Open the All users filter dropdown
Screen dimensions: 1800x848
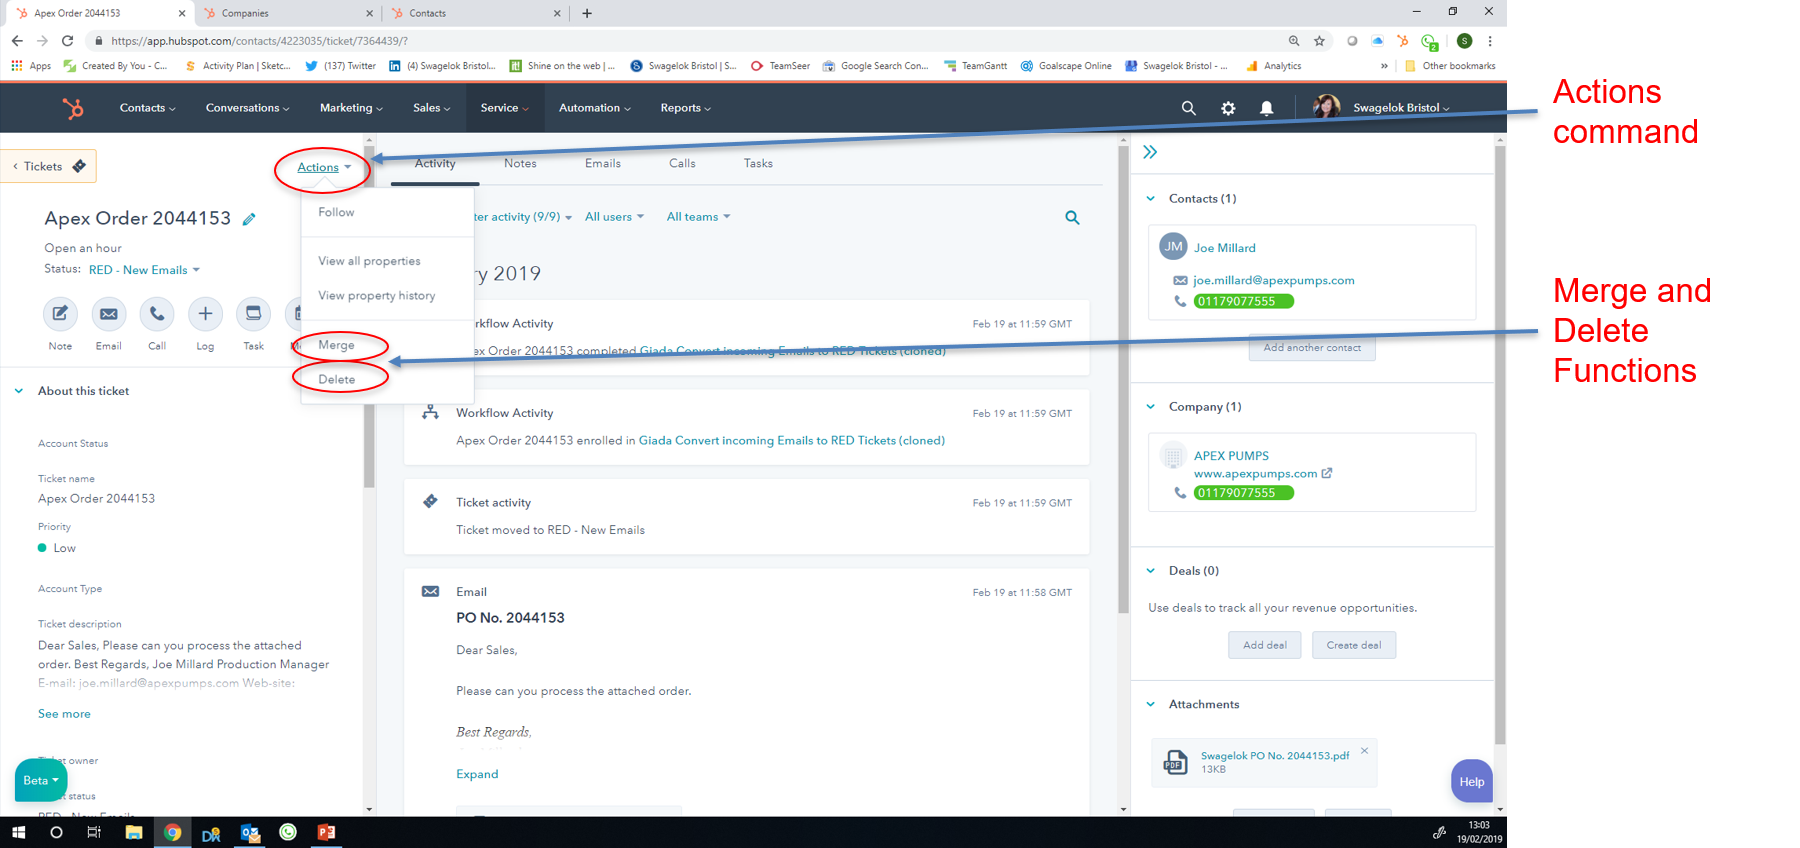click(x=614, y=217)
